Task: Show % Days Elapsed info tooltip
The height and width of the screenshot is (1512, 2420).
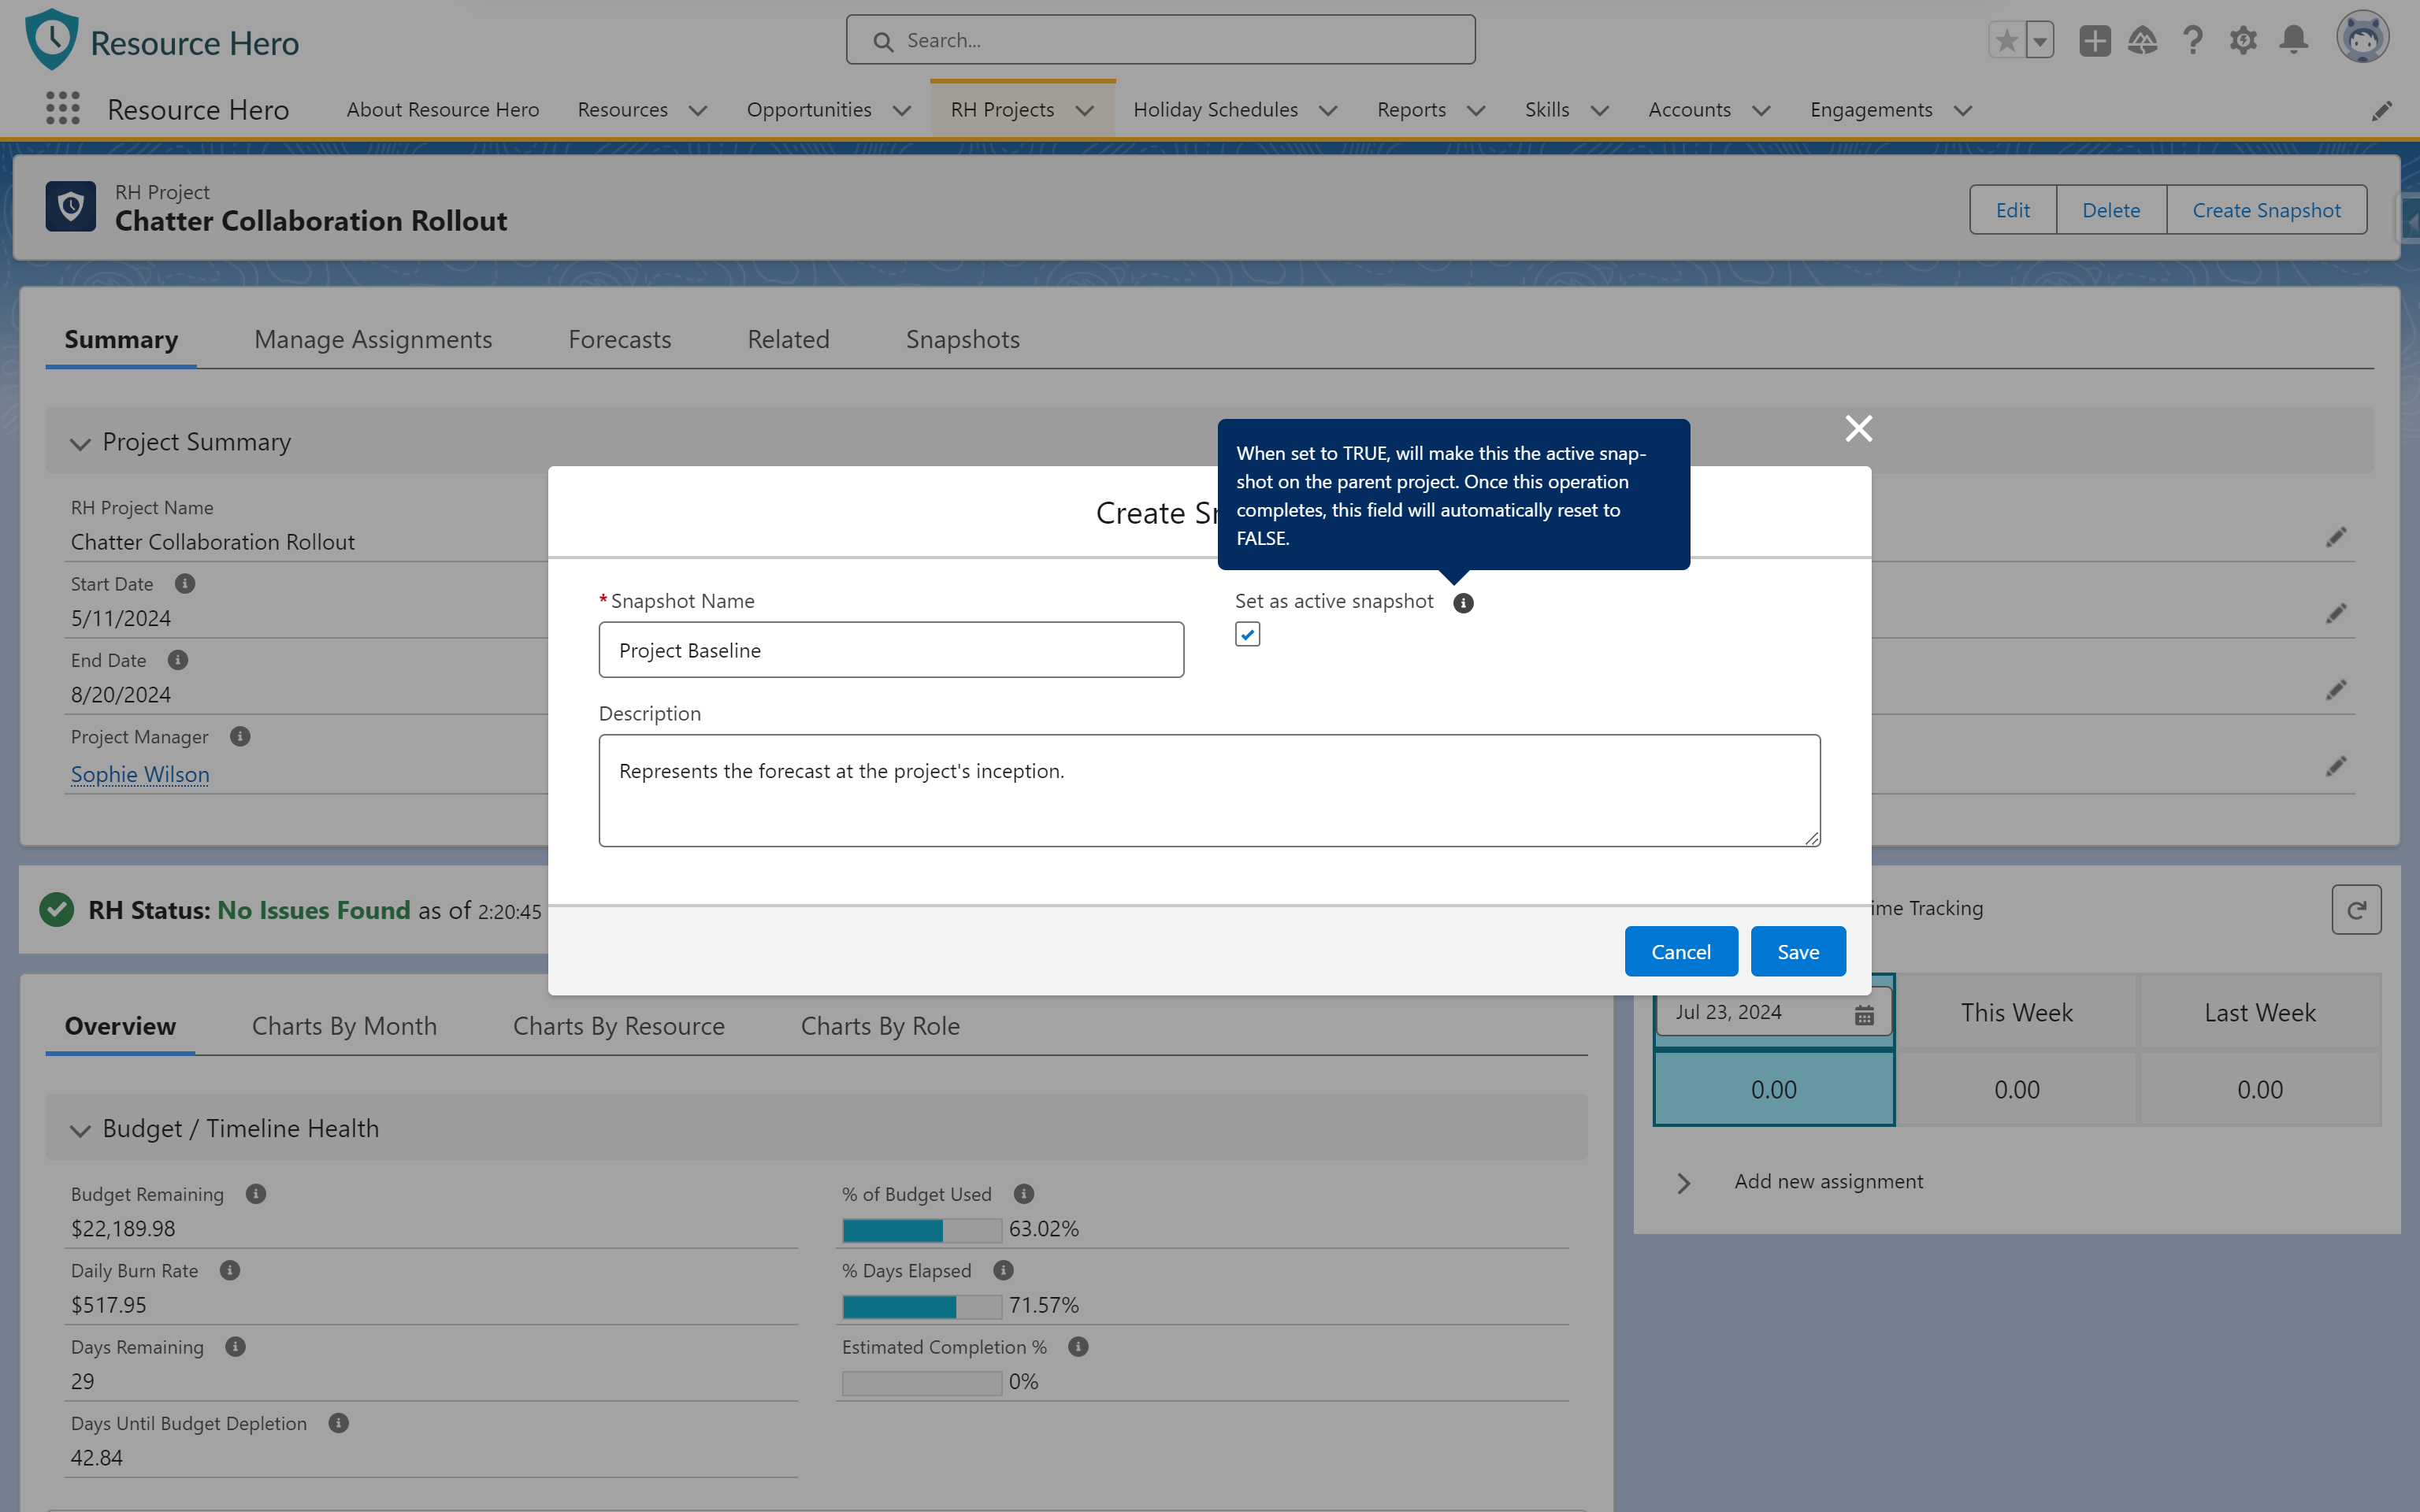Action: (1003, 1270)
